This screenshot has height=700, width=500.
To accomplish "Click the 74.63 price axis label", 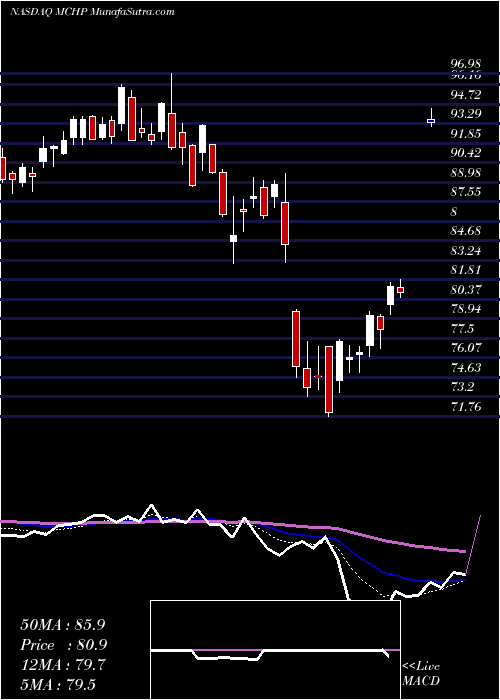I will [466, 367].
